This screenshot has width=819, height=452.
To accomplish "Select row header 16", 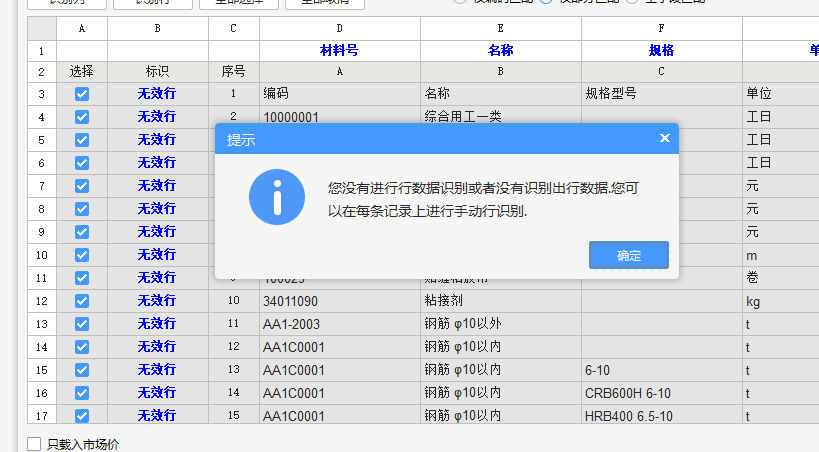I will [42, 393].
